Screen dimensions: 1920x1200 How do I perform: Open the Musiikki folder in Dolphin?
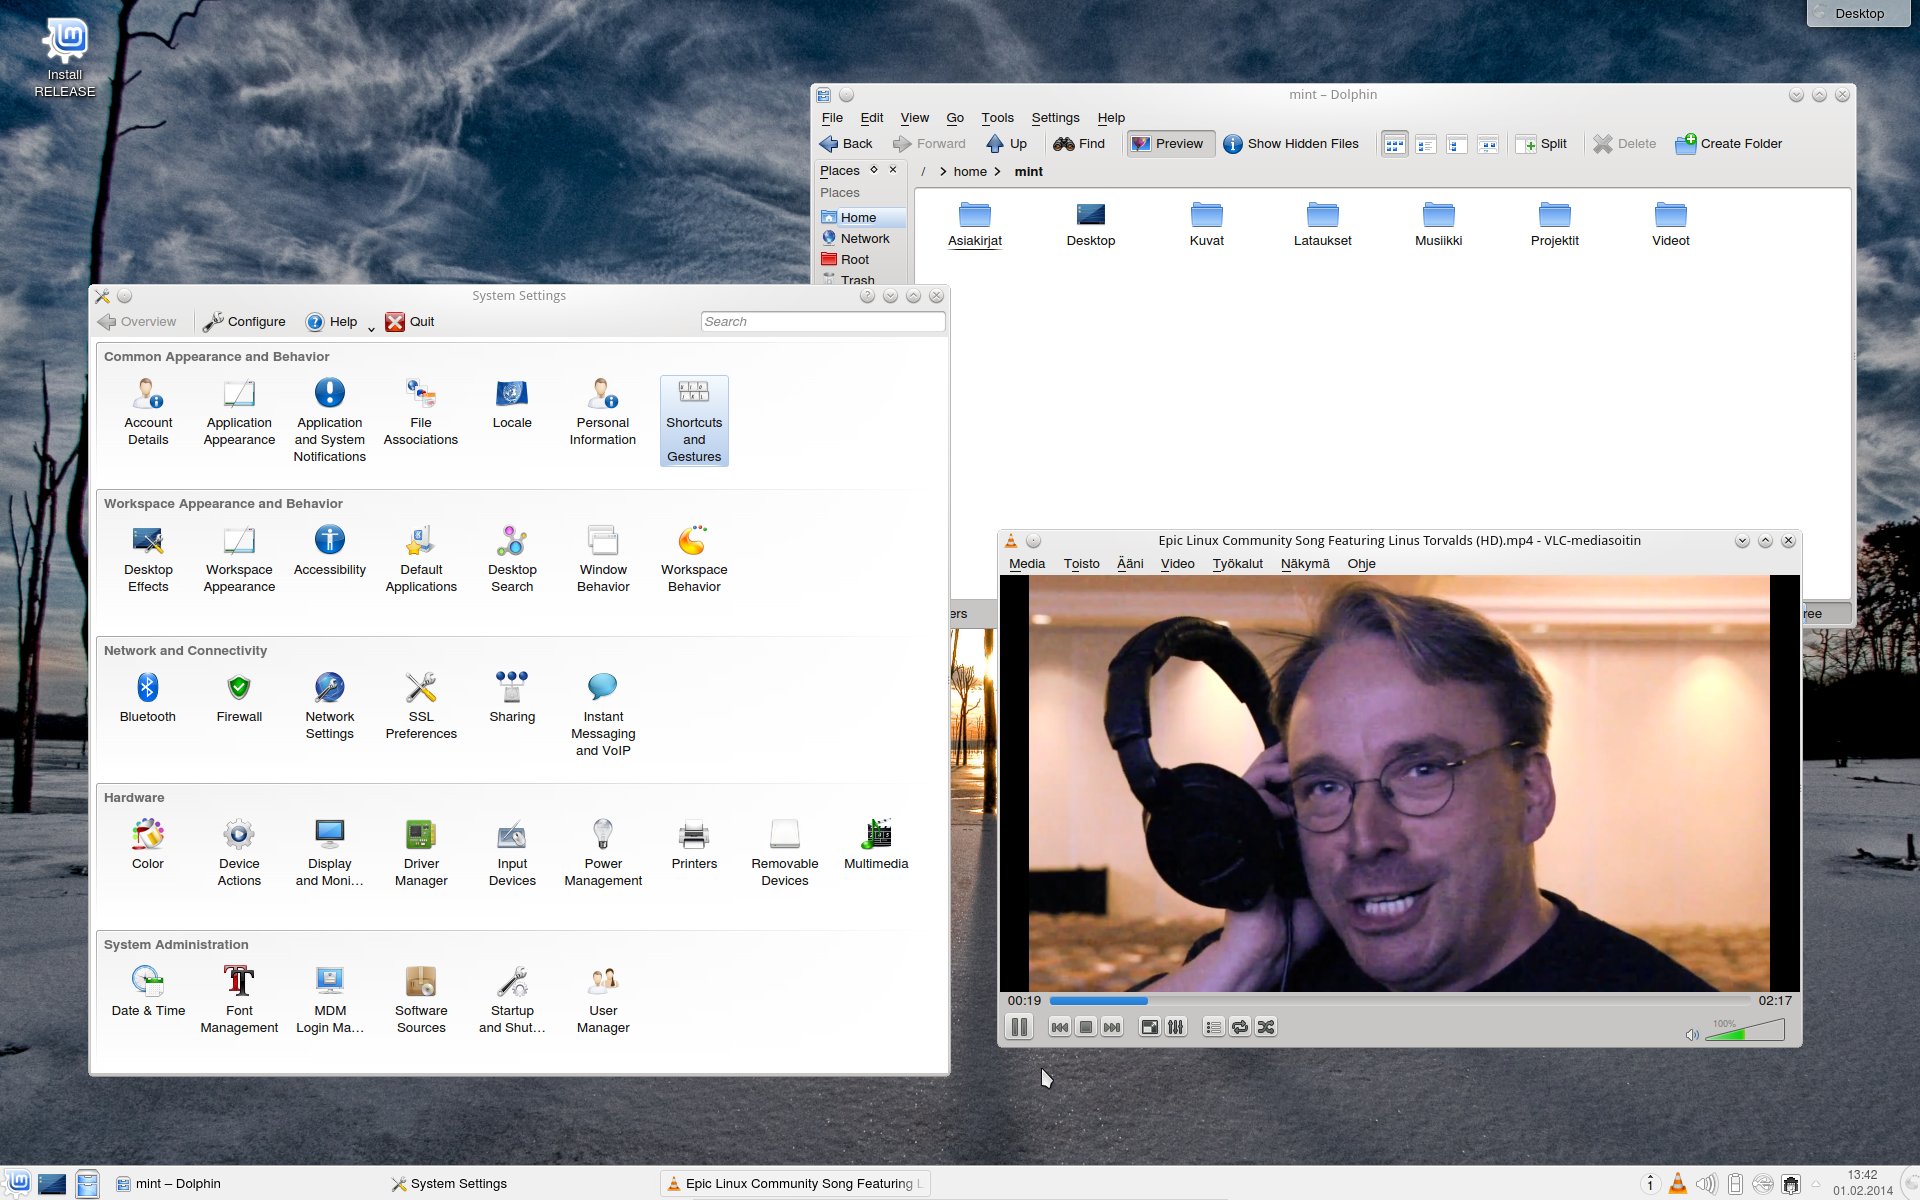(x=1439, y=225)
